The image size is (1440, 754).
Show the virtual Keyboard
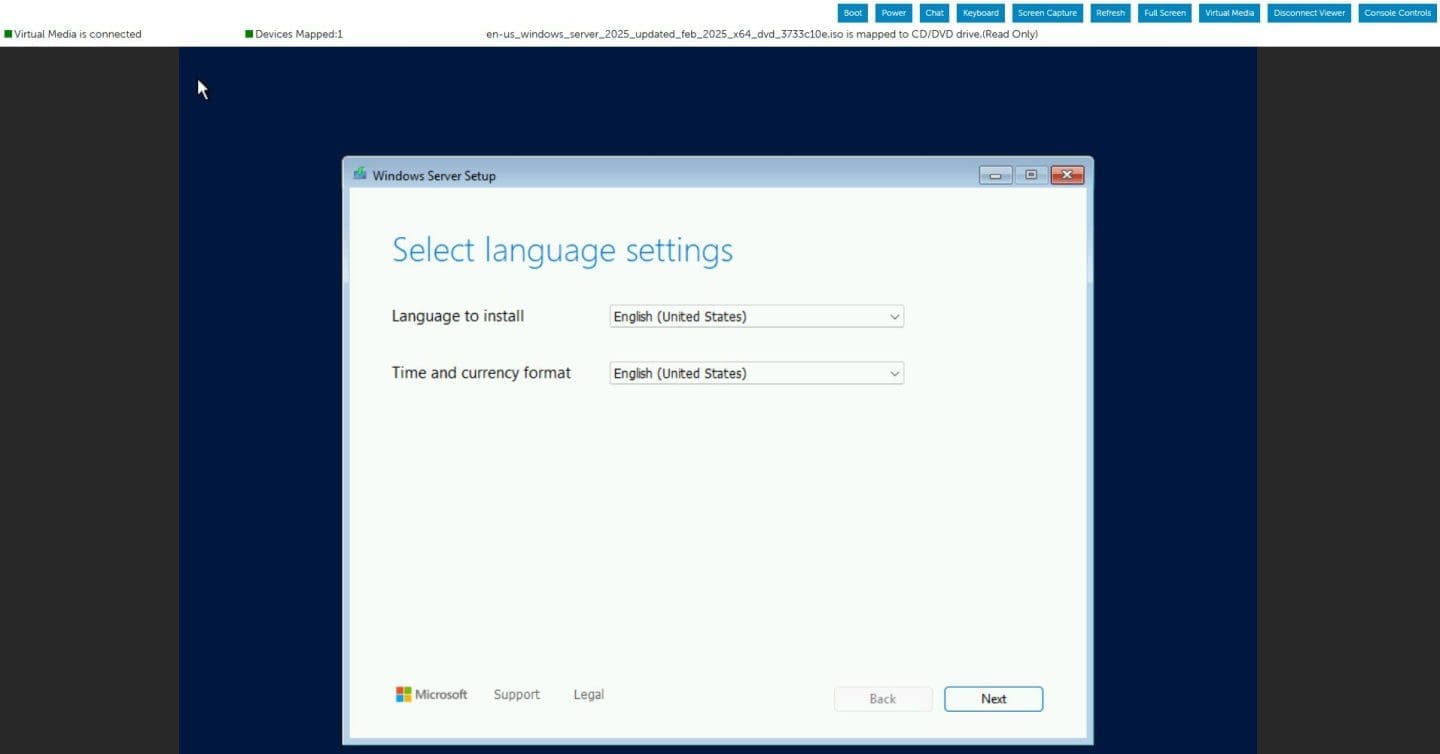coord(980,13)
